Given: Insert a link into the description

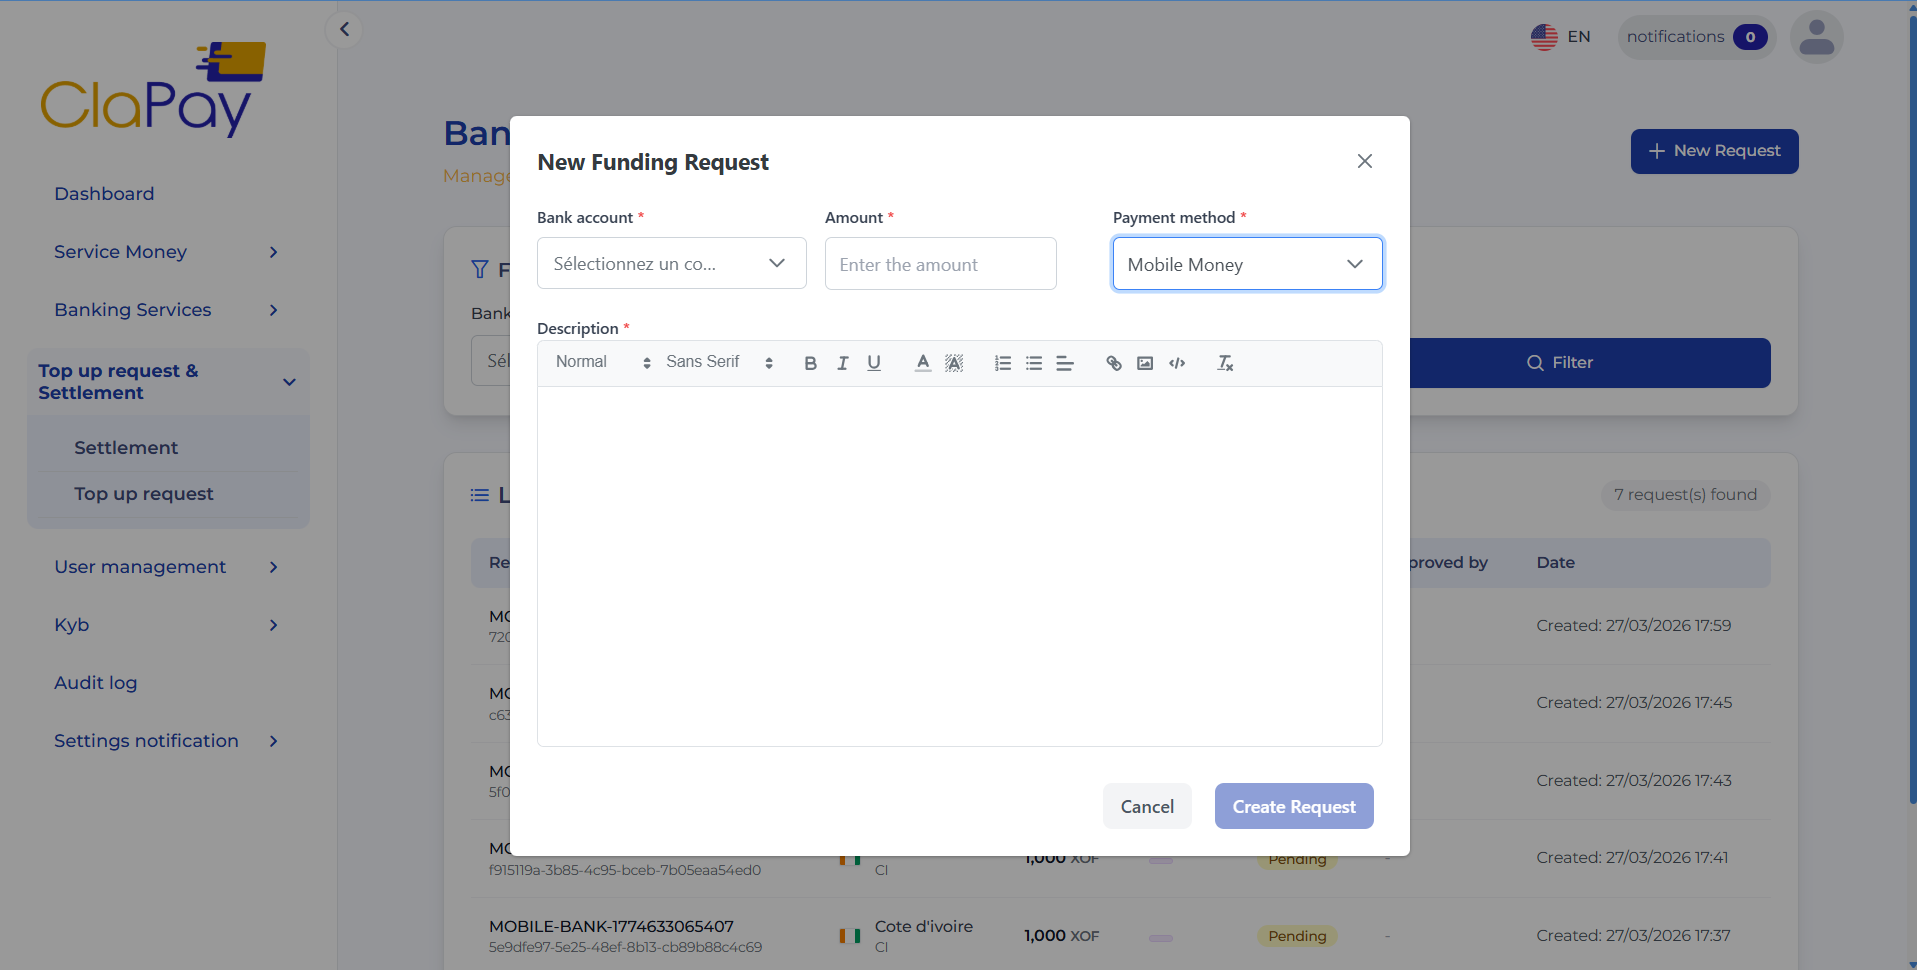Looking at the screenshot, I should 1113,363.
